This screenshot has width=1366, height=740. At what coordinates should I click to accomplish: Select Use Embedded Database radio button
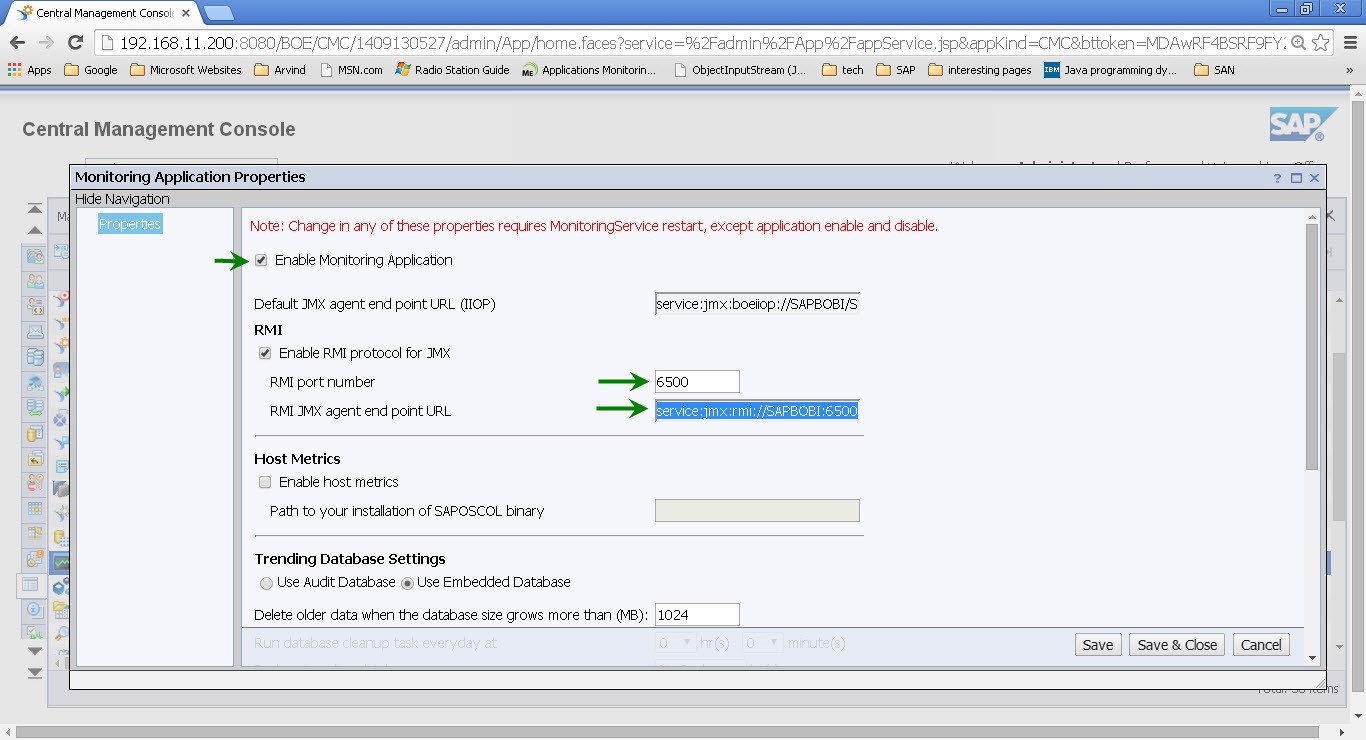(407, 583)
